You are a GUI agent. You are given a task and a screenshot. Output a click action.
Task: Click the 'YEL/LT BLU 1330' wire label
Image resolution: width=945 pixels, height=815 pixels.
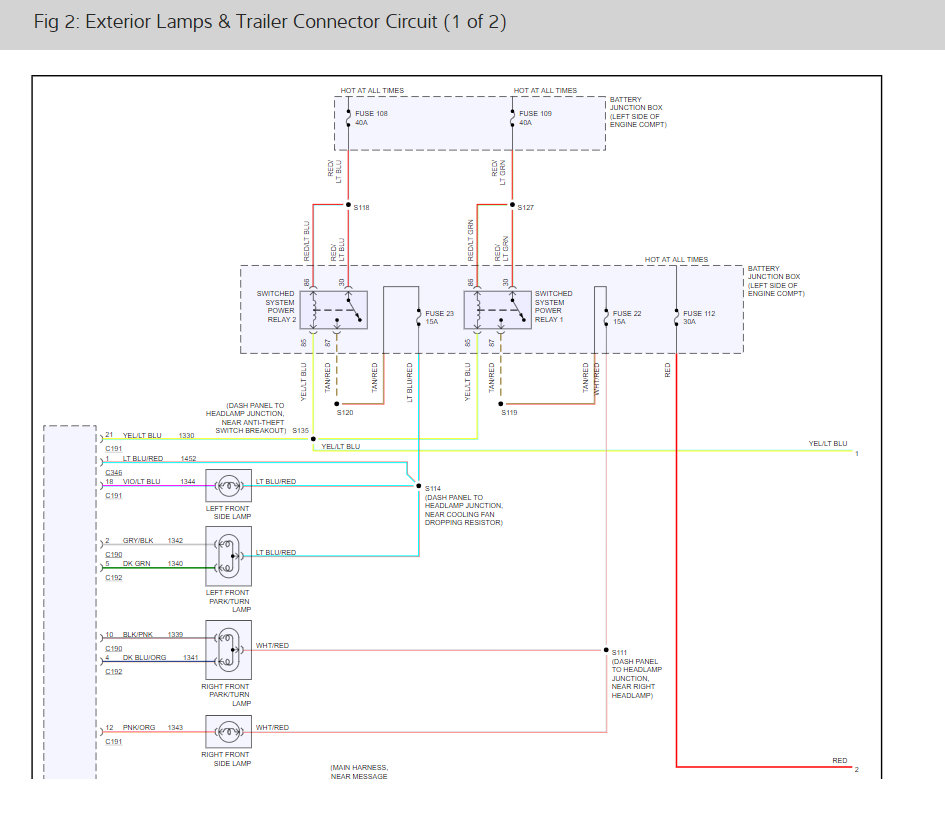click(159, 435)
